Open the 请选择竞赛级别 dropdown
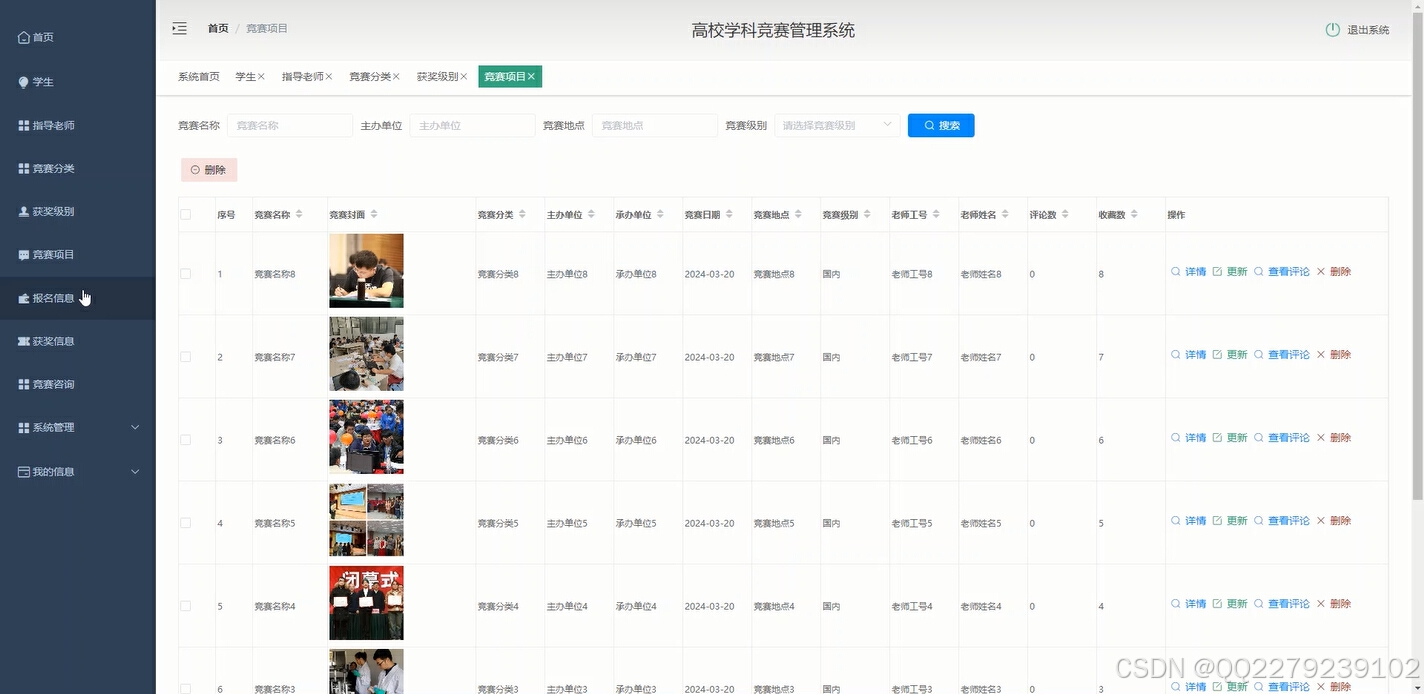 coord(837,125)
